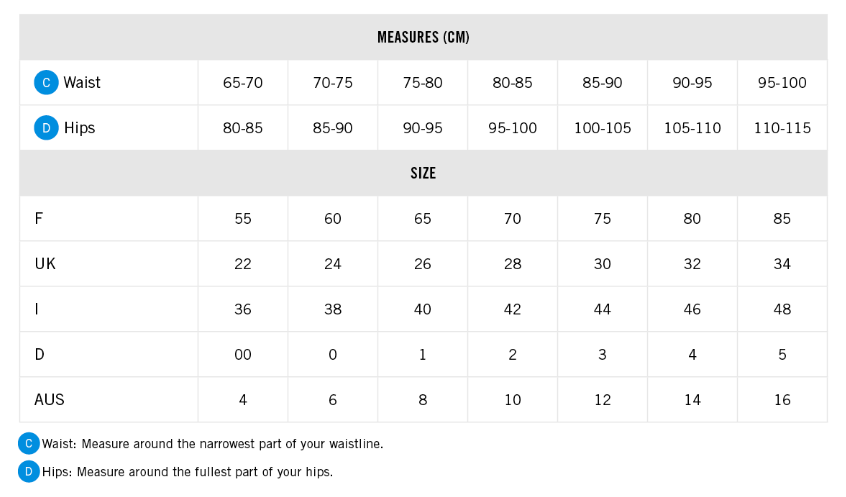Select the 65-70 waist measurement cell

pos(243,83)
